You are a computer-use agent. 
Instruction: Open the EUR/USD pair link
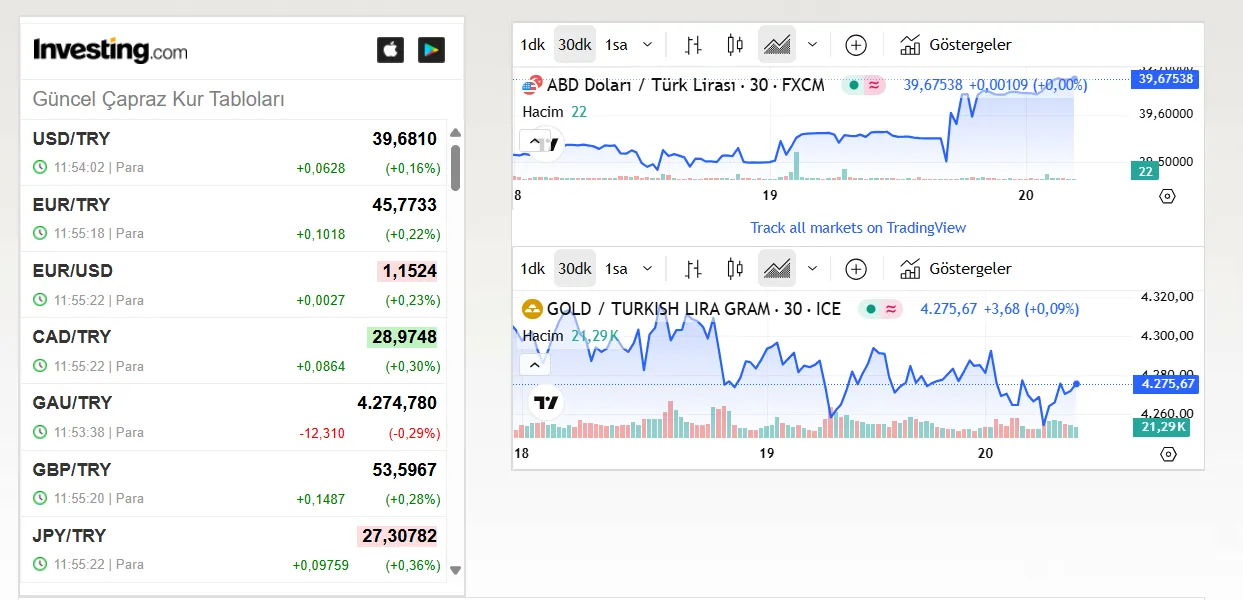pos(73,270)
